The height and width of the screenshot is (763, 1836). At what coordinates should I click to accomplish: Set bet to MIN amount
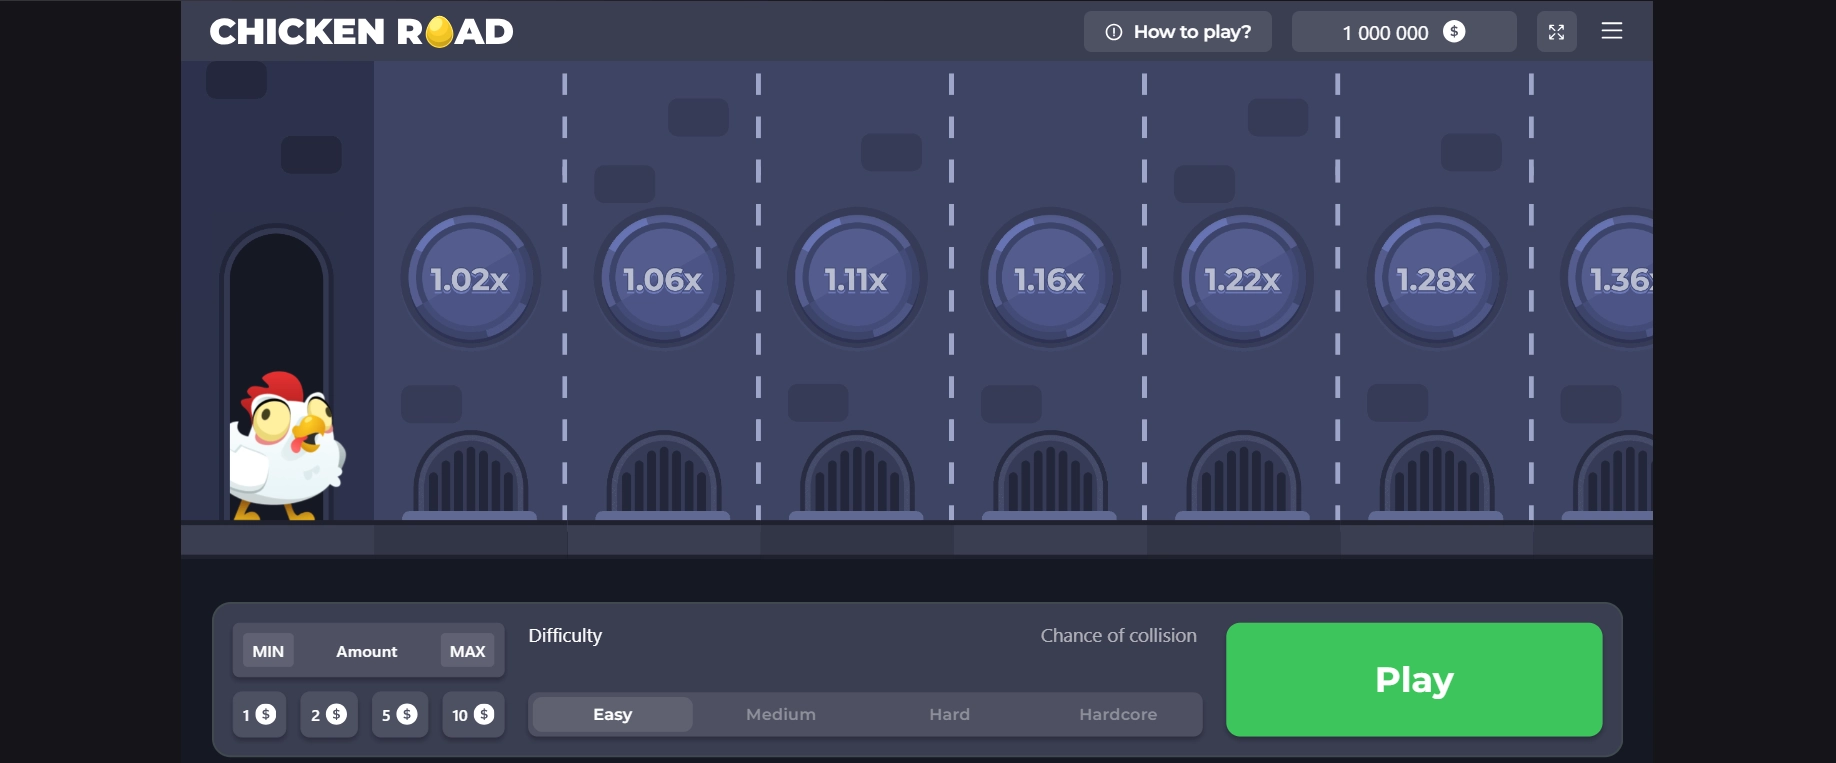[x=268, y=651]
